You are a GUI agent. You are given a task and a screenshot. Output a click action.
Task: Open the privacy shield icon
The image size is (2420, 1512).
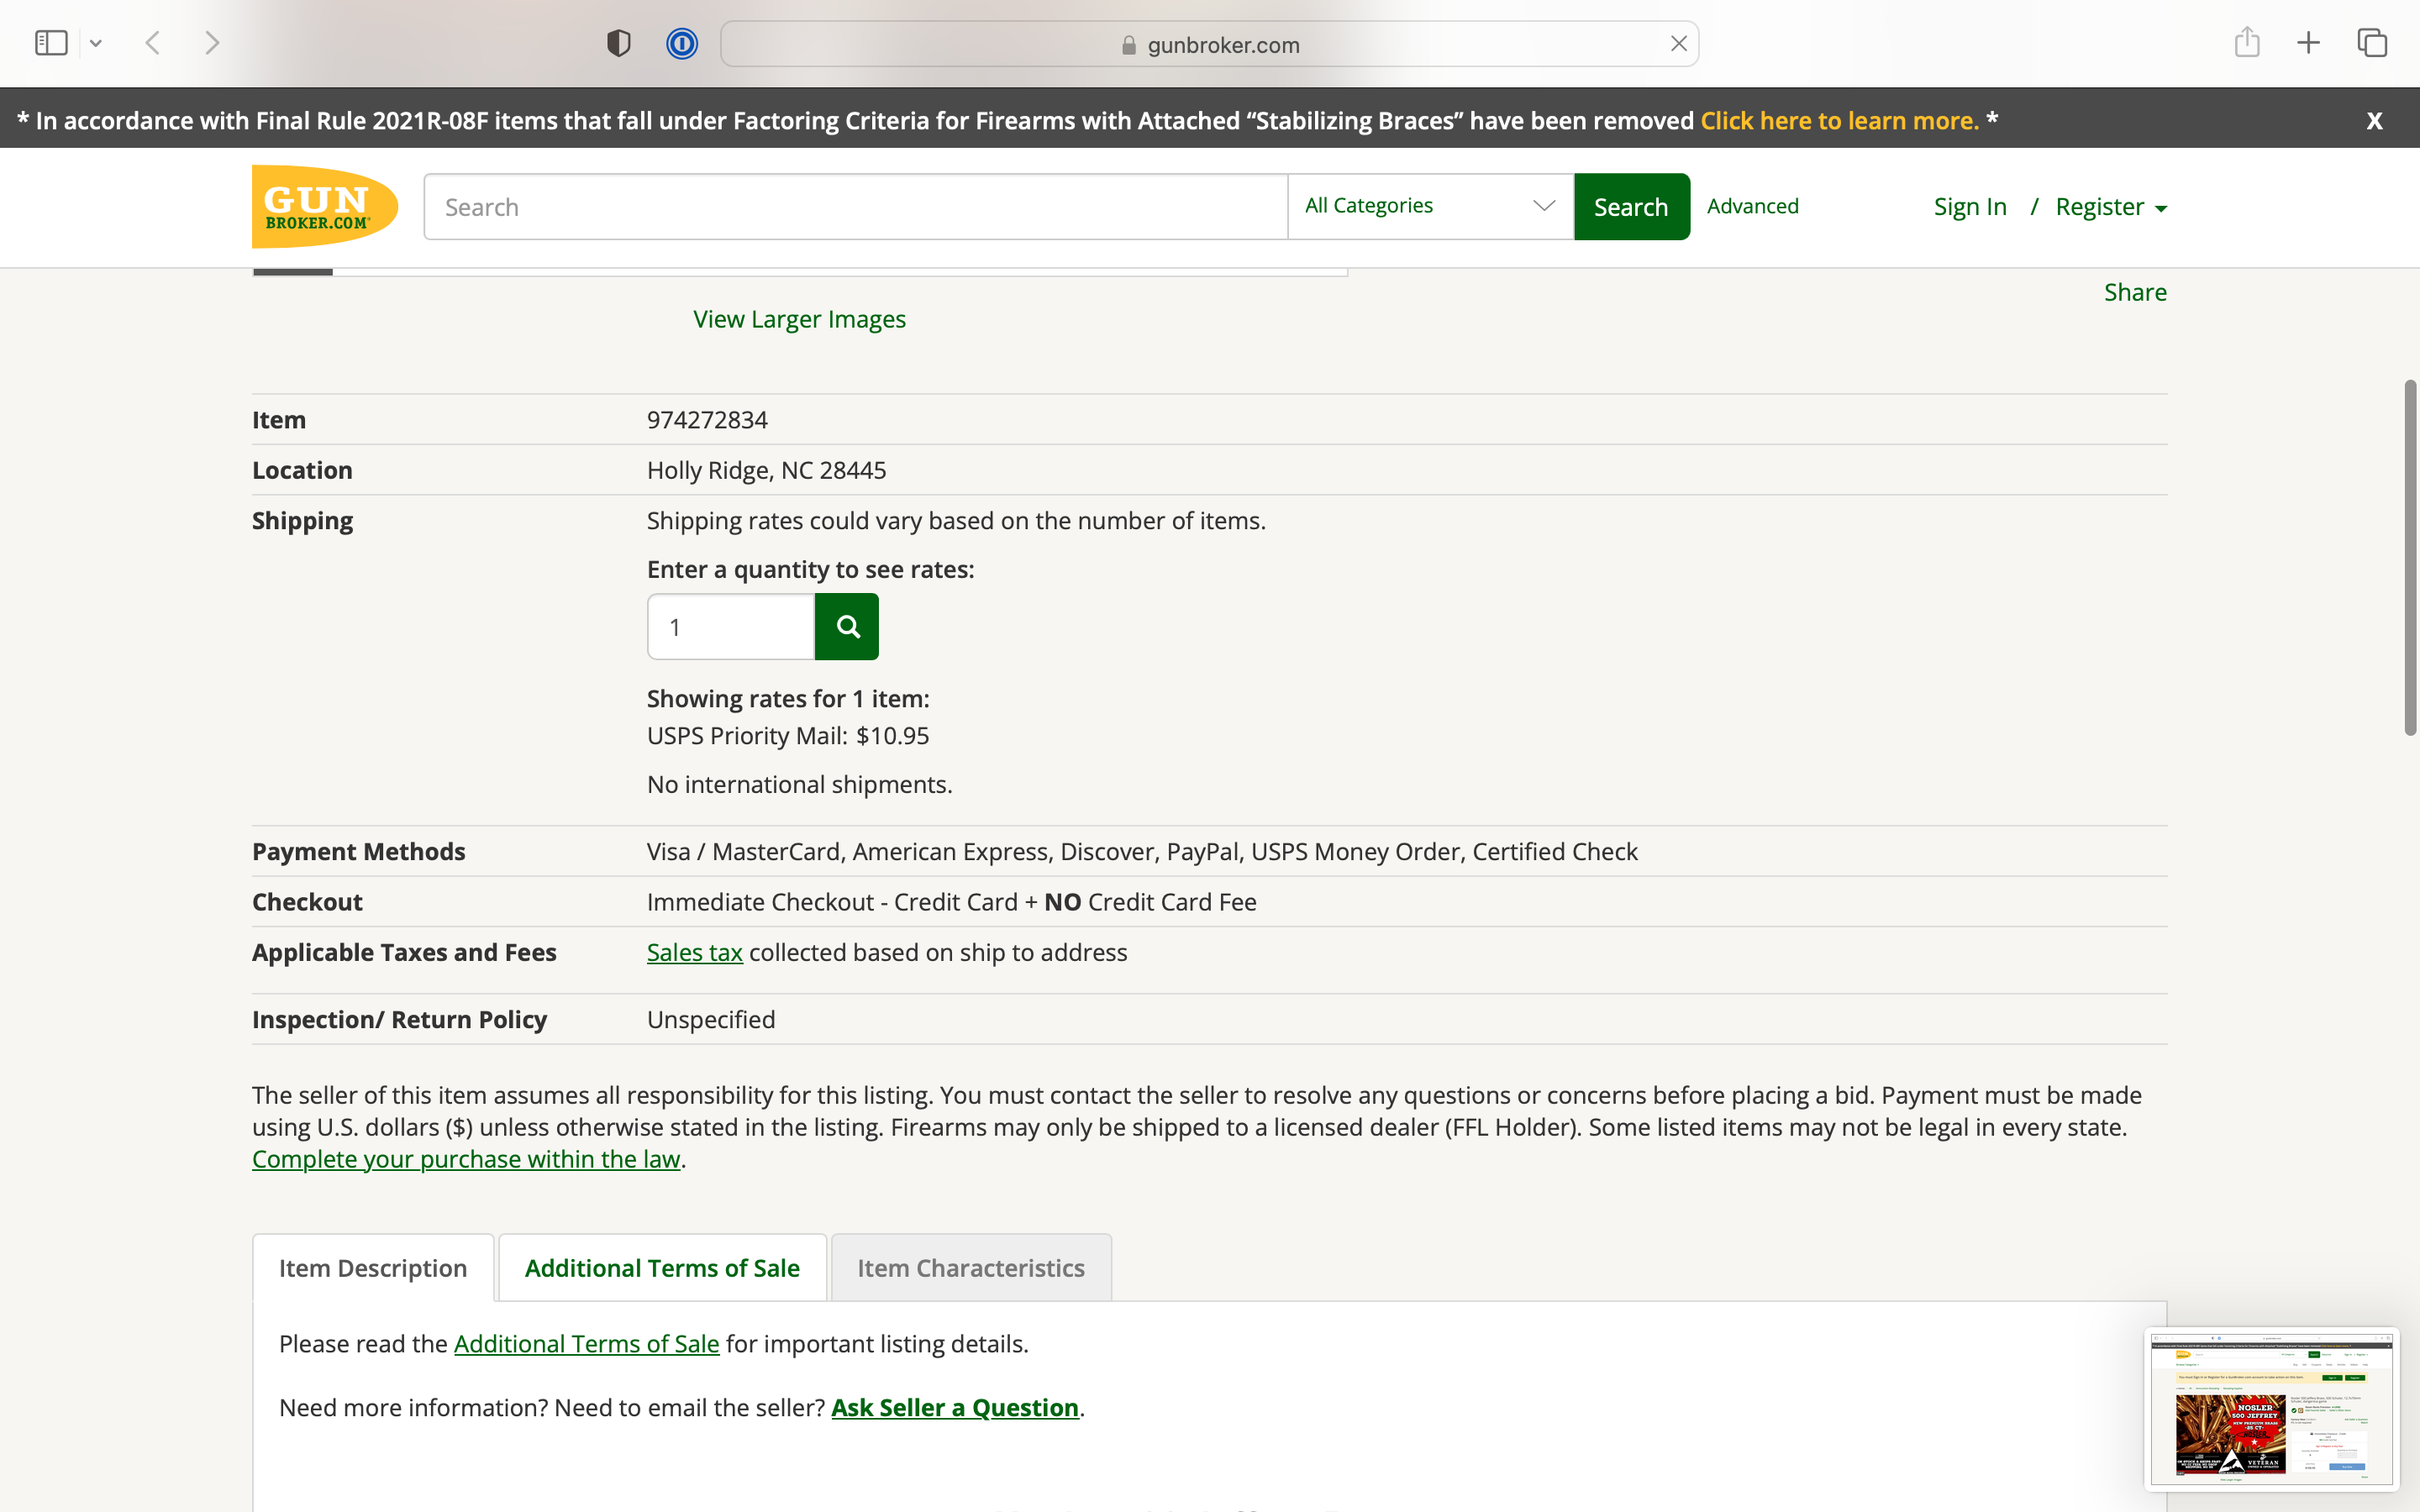point(619,43)
